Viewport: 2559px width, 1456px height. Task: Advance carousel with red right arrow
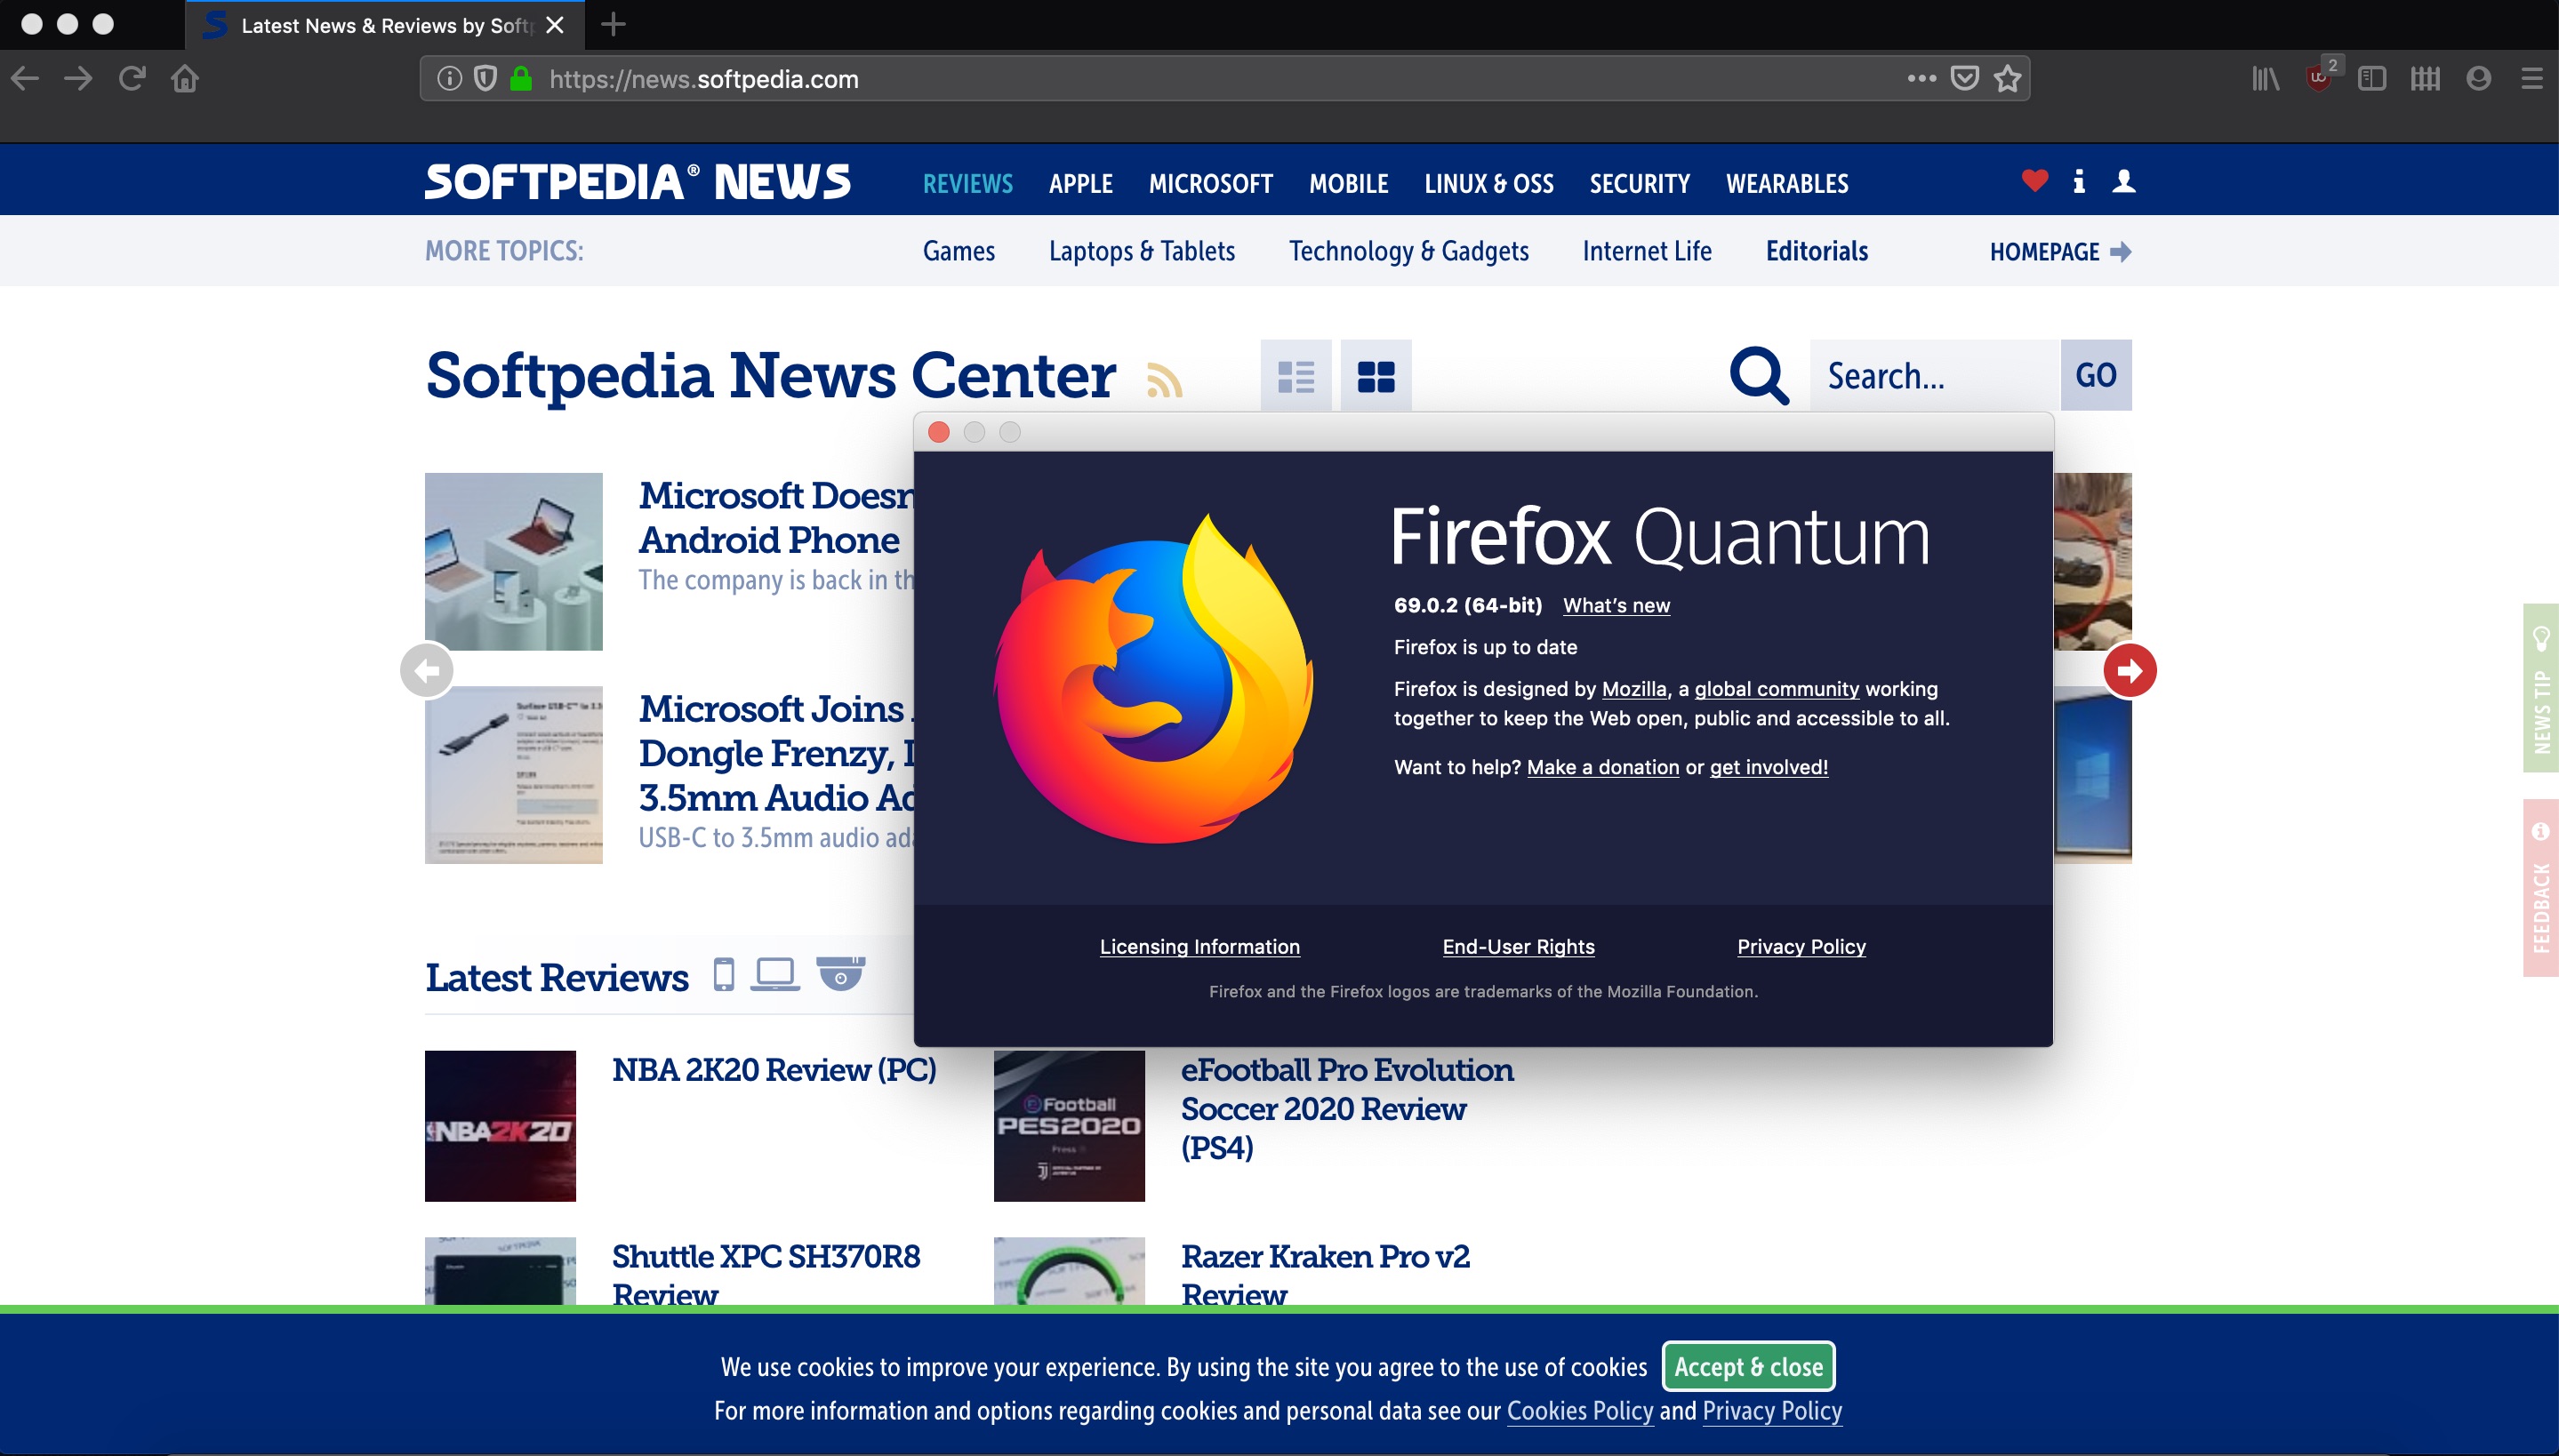[x=2130, y=670]
